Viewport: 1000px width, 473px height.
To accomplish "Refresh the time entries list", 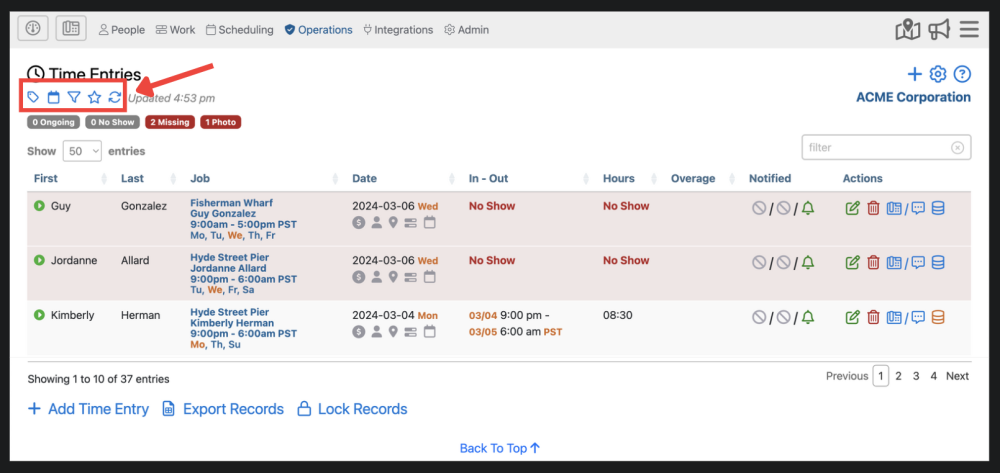I will point(115,97).
